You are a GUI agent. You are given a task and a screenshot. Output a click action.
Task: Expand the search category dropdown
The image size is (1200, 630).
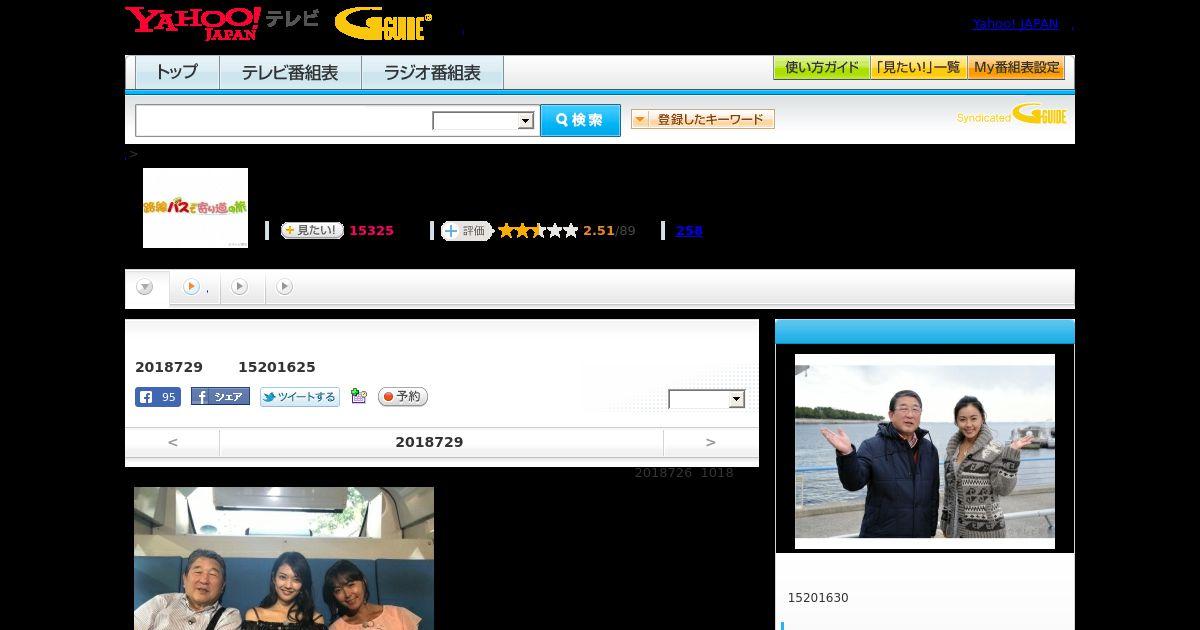(x=483, y=121)
